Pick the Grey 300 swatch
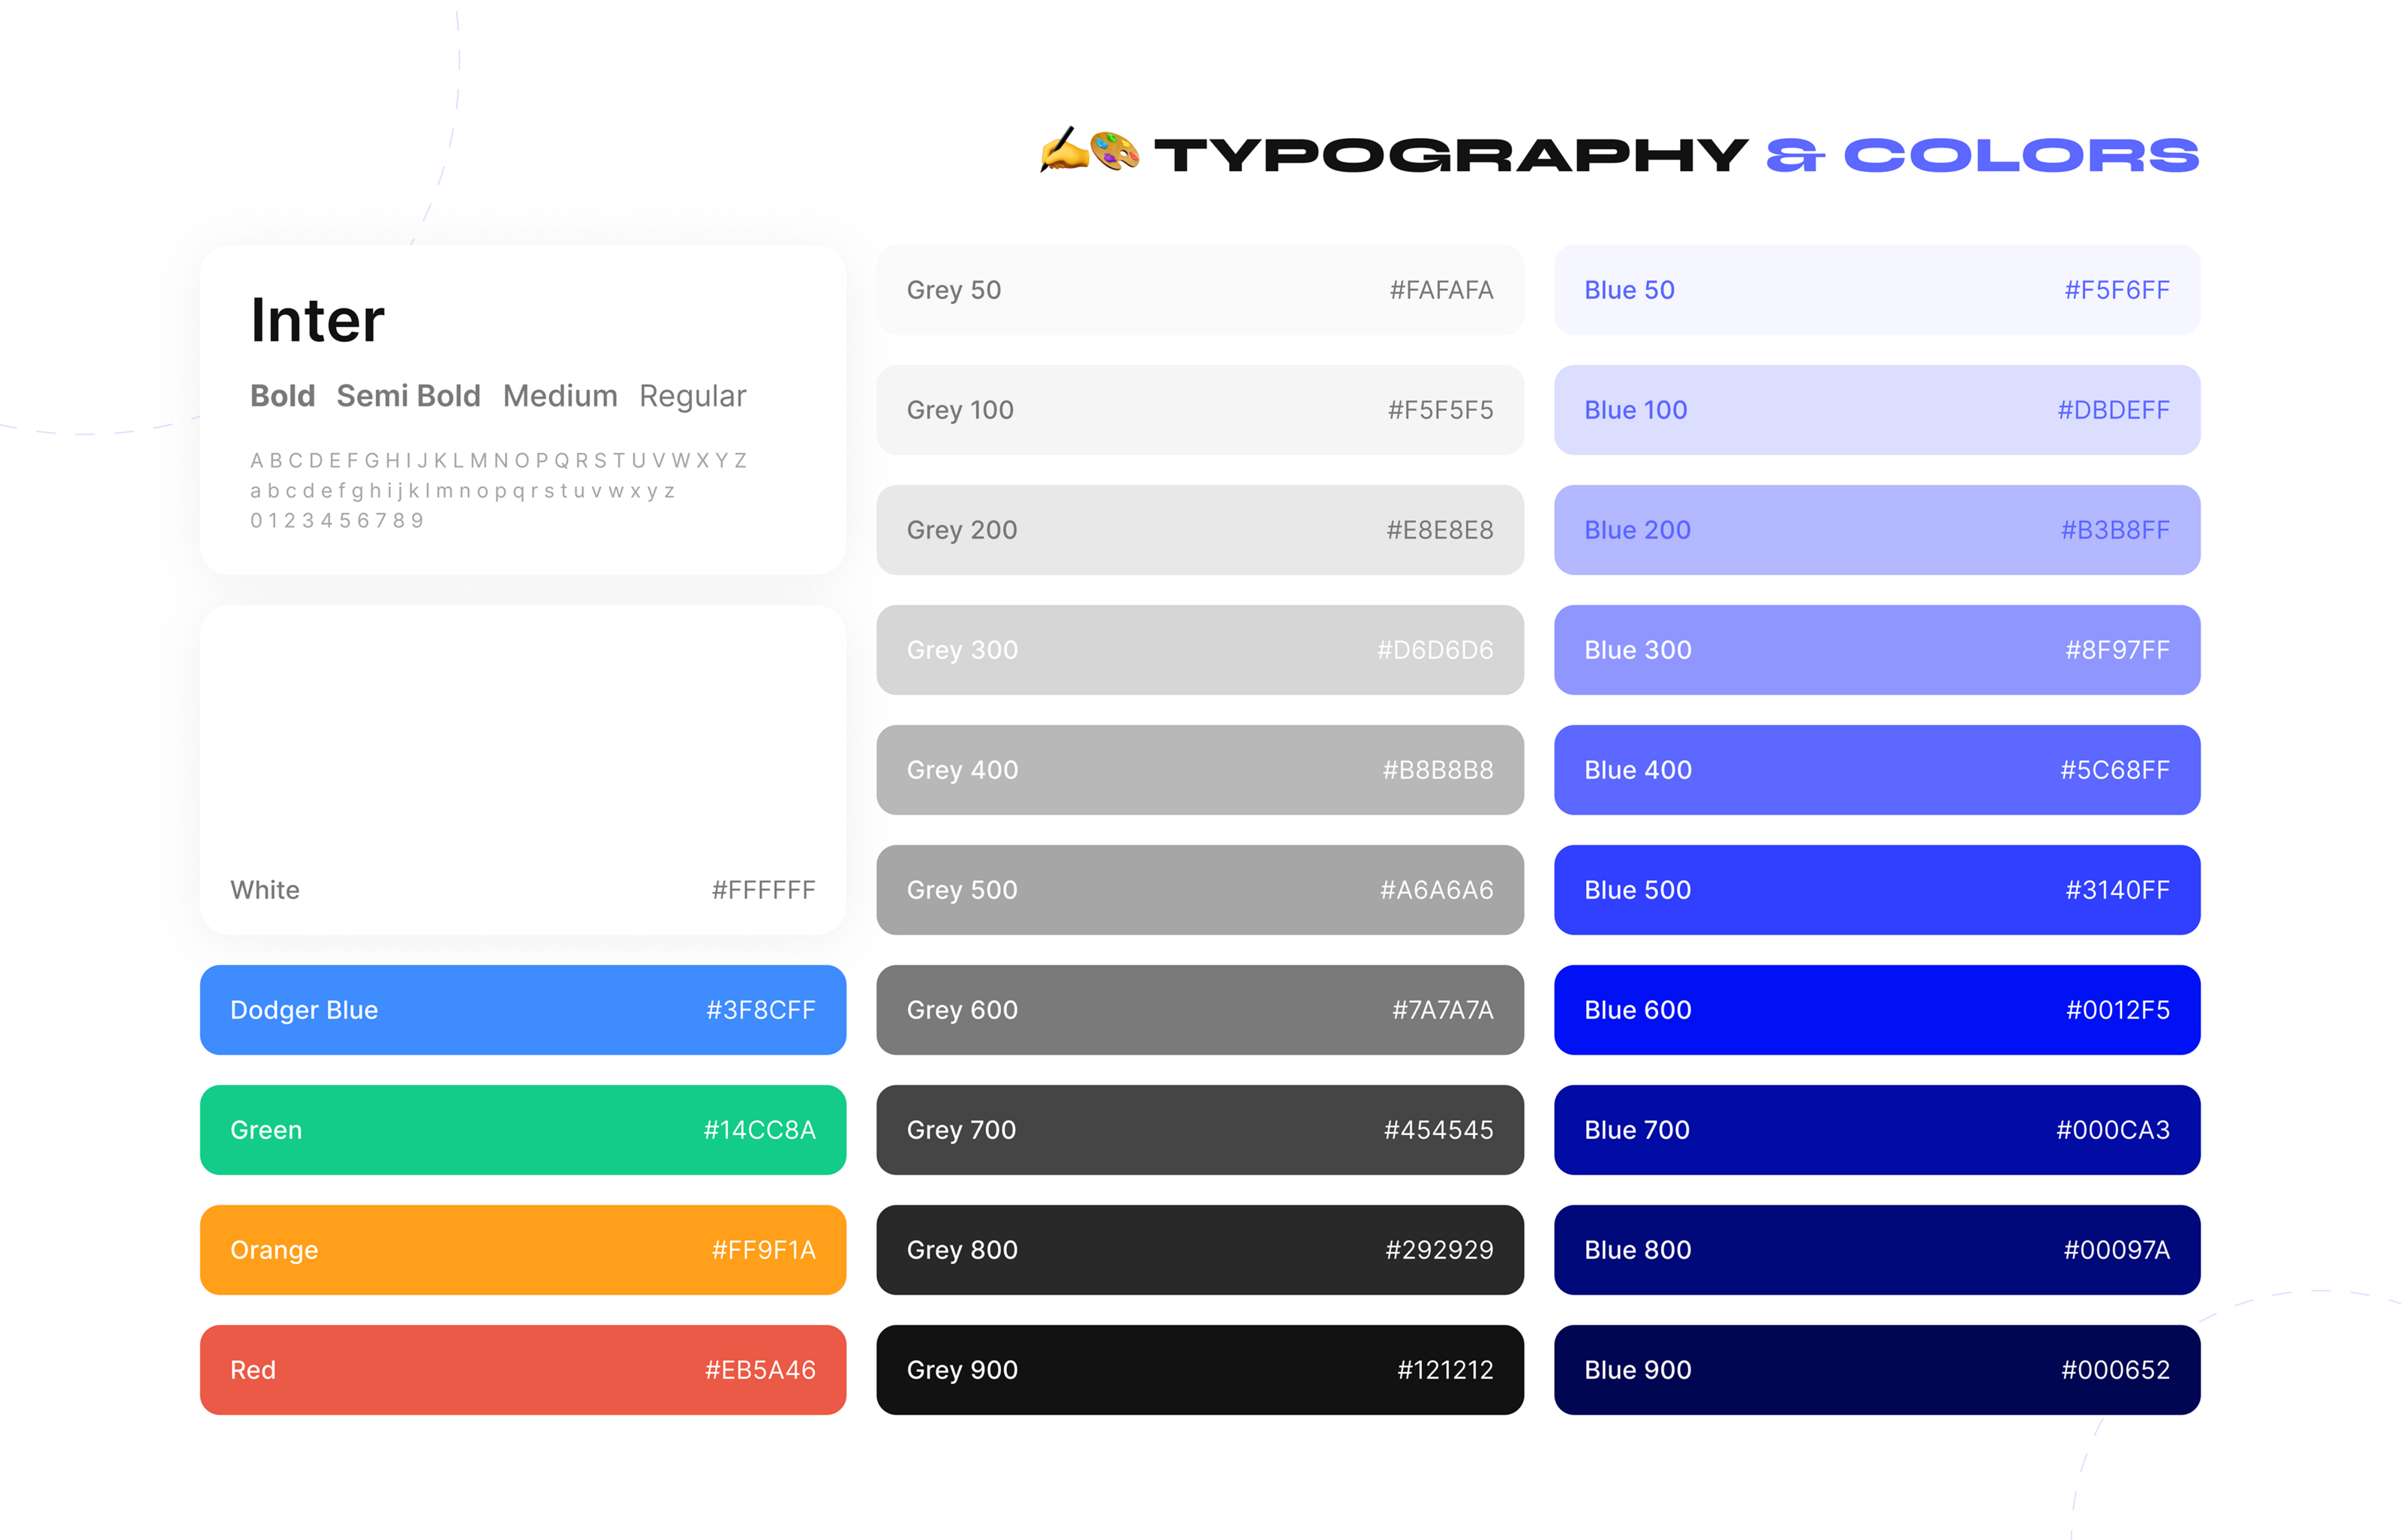This screenshot has height=1540, width=2401. (1200, 650)
